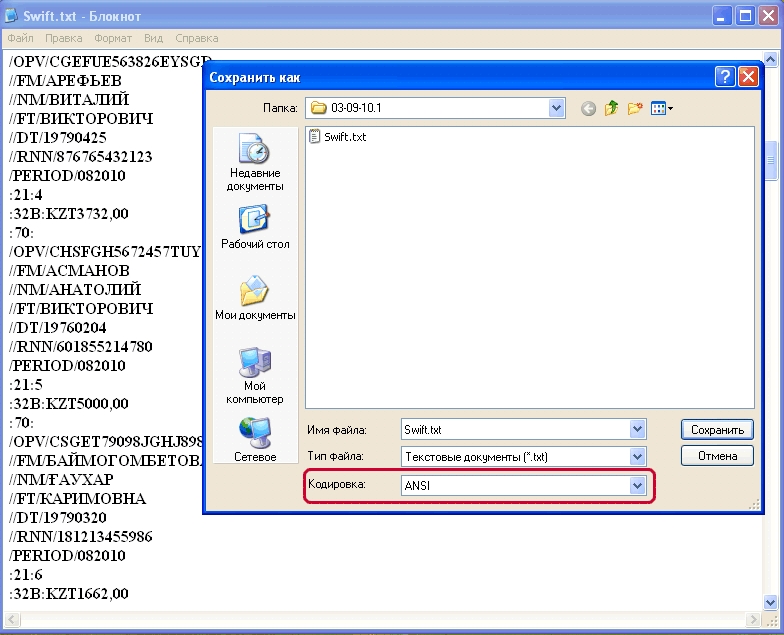Open the Тип файла dropdown list

637,457
